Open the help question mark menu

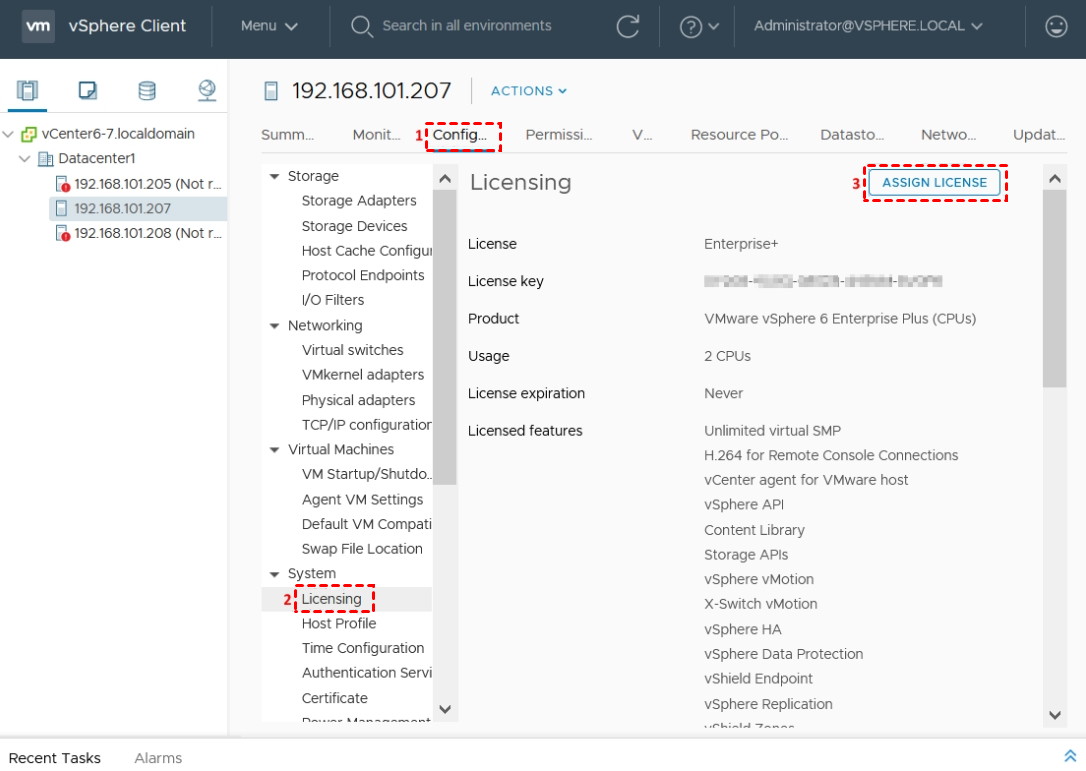coord(698,27)
